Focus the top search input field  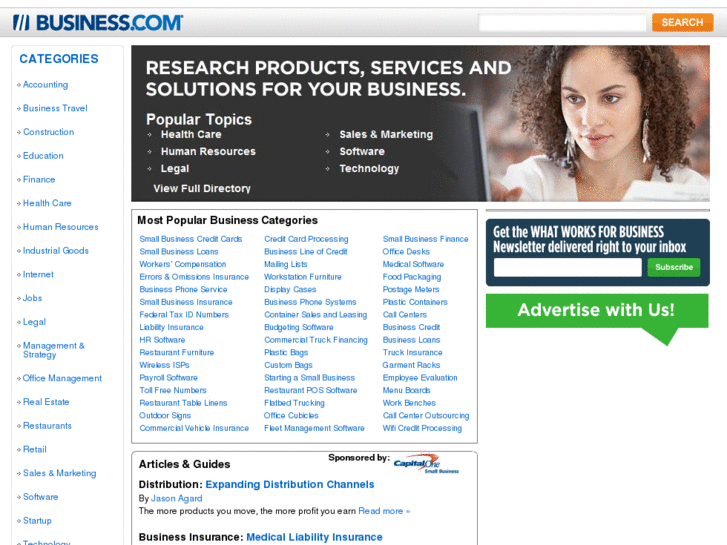(562, 22)
